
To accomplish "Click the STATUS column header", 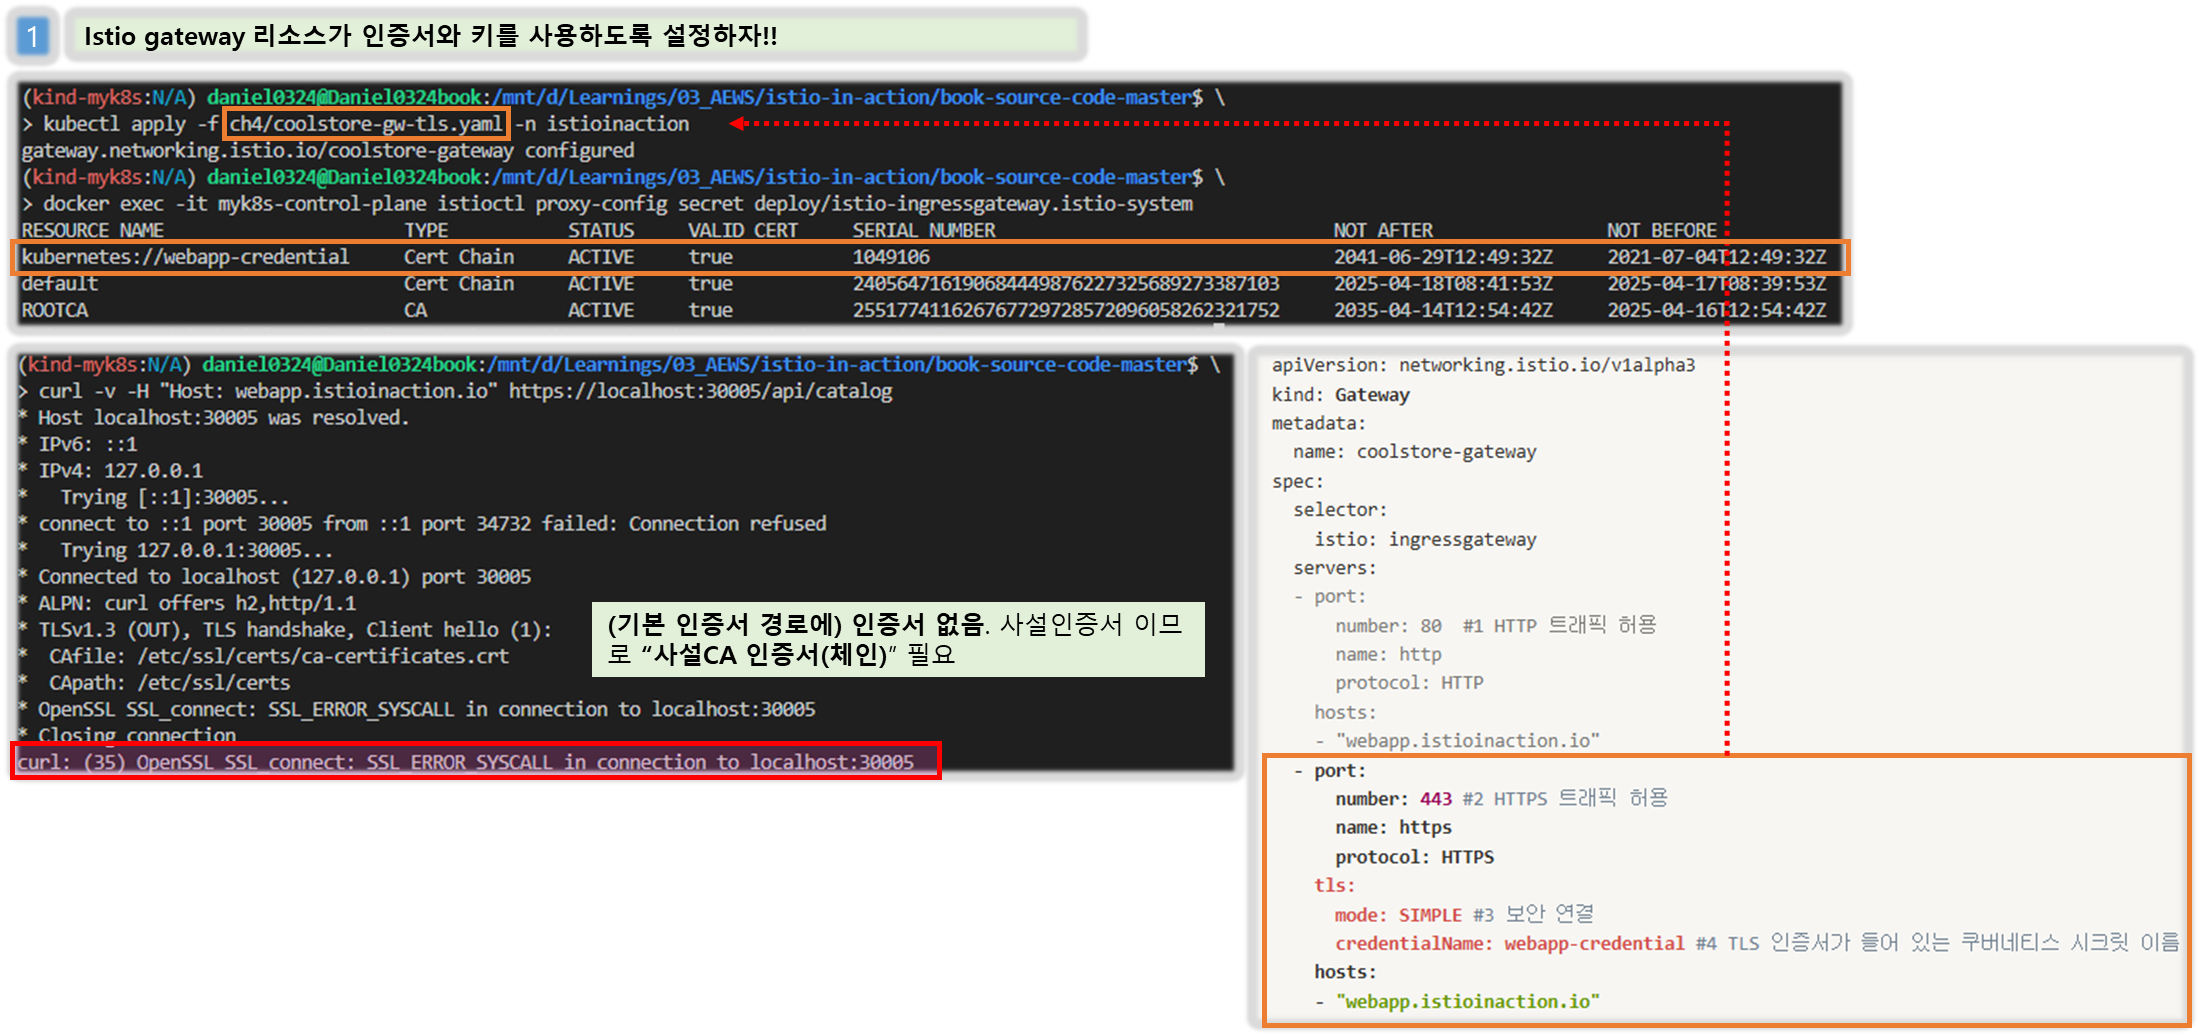I will [x=601, y=230].
